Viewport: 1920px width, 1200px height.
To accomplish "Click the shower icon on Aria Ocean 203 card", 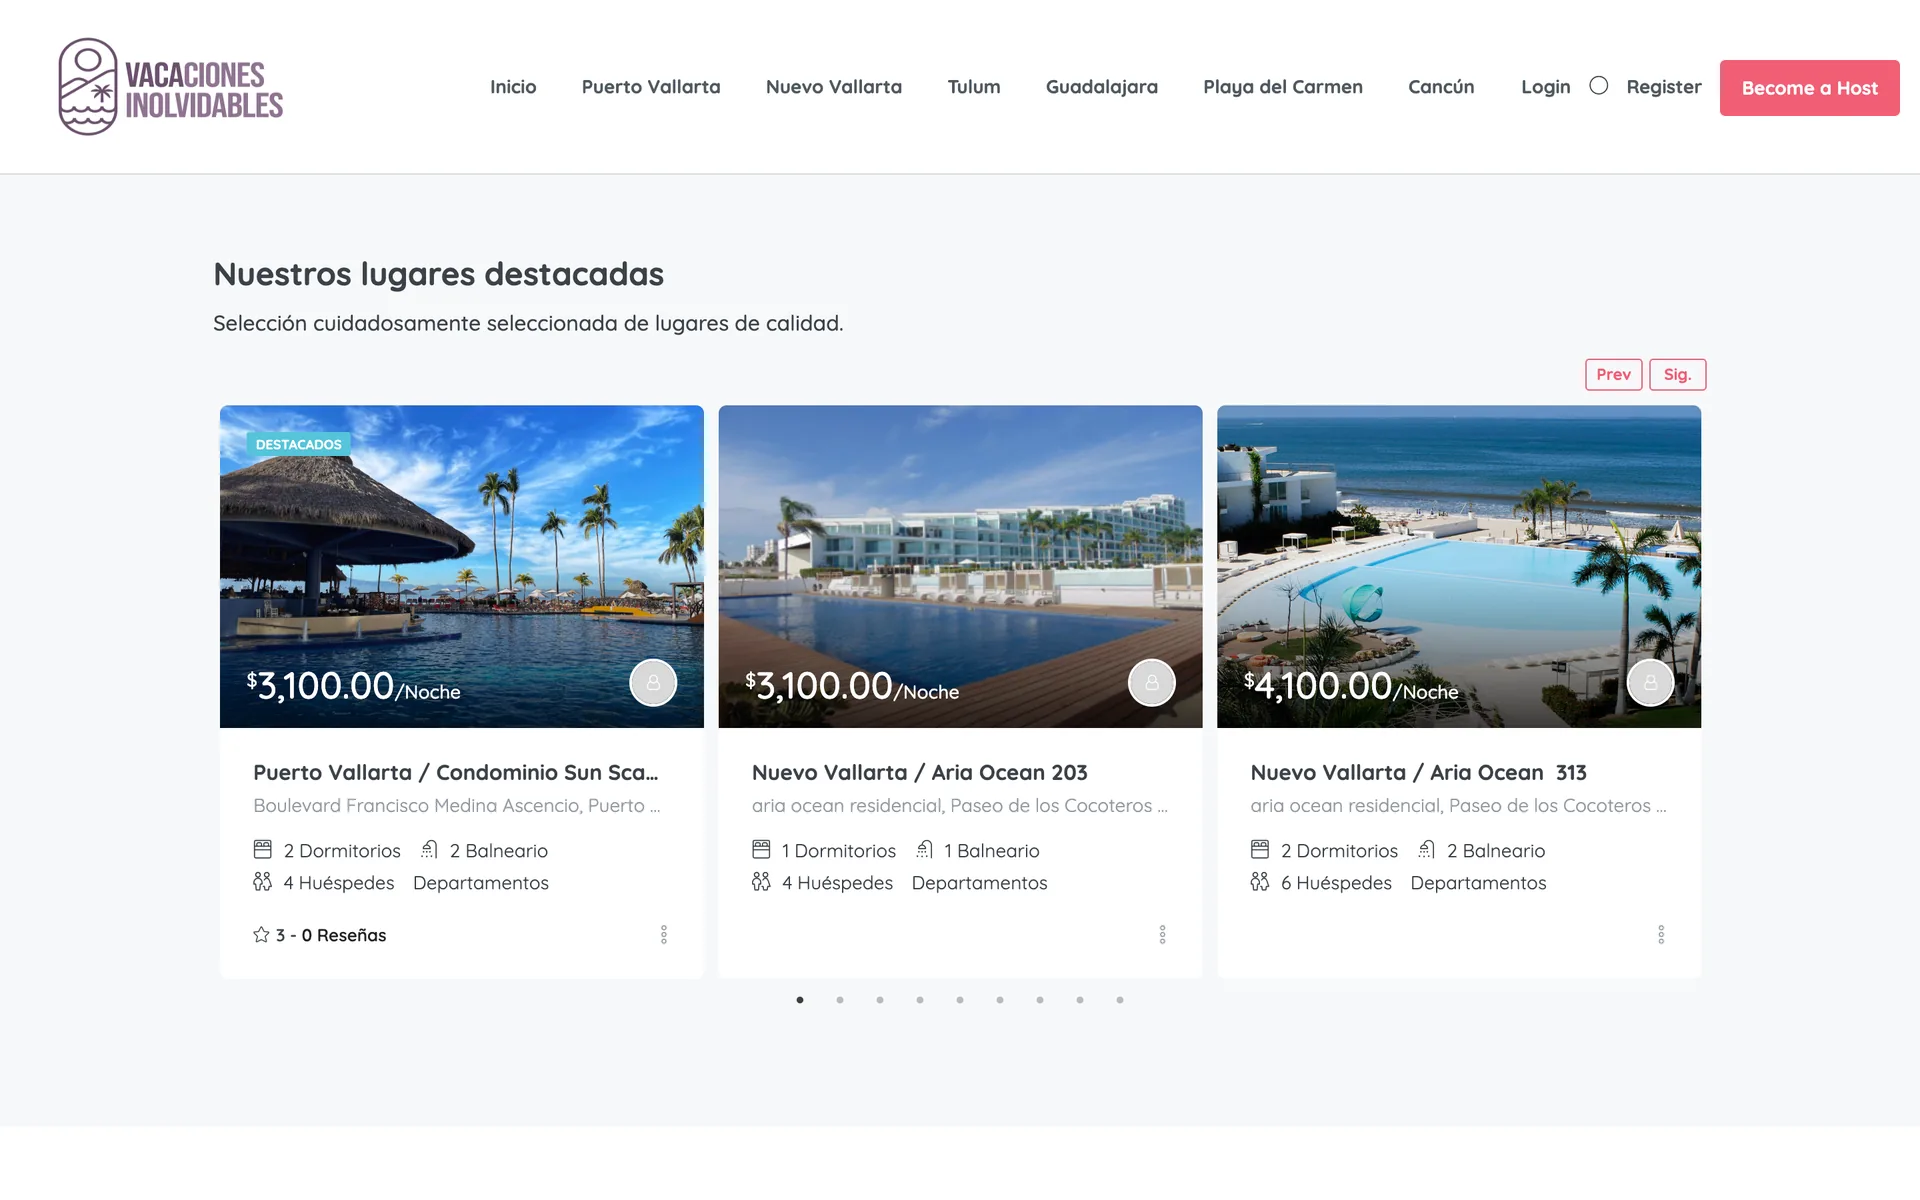I will (925, 849).
